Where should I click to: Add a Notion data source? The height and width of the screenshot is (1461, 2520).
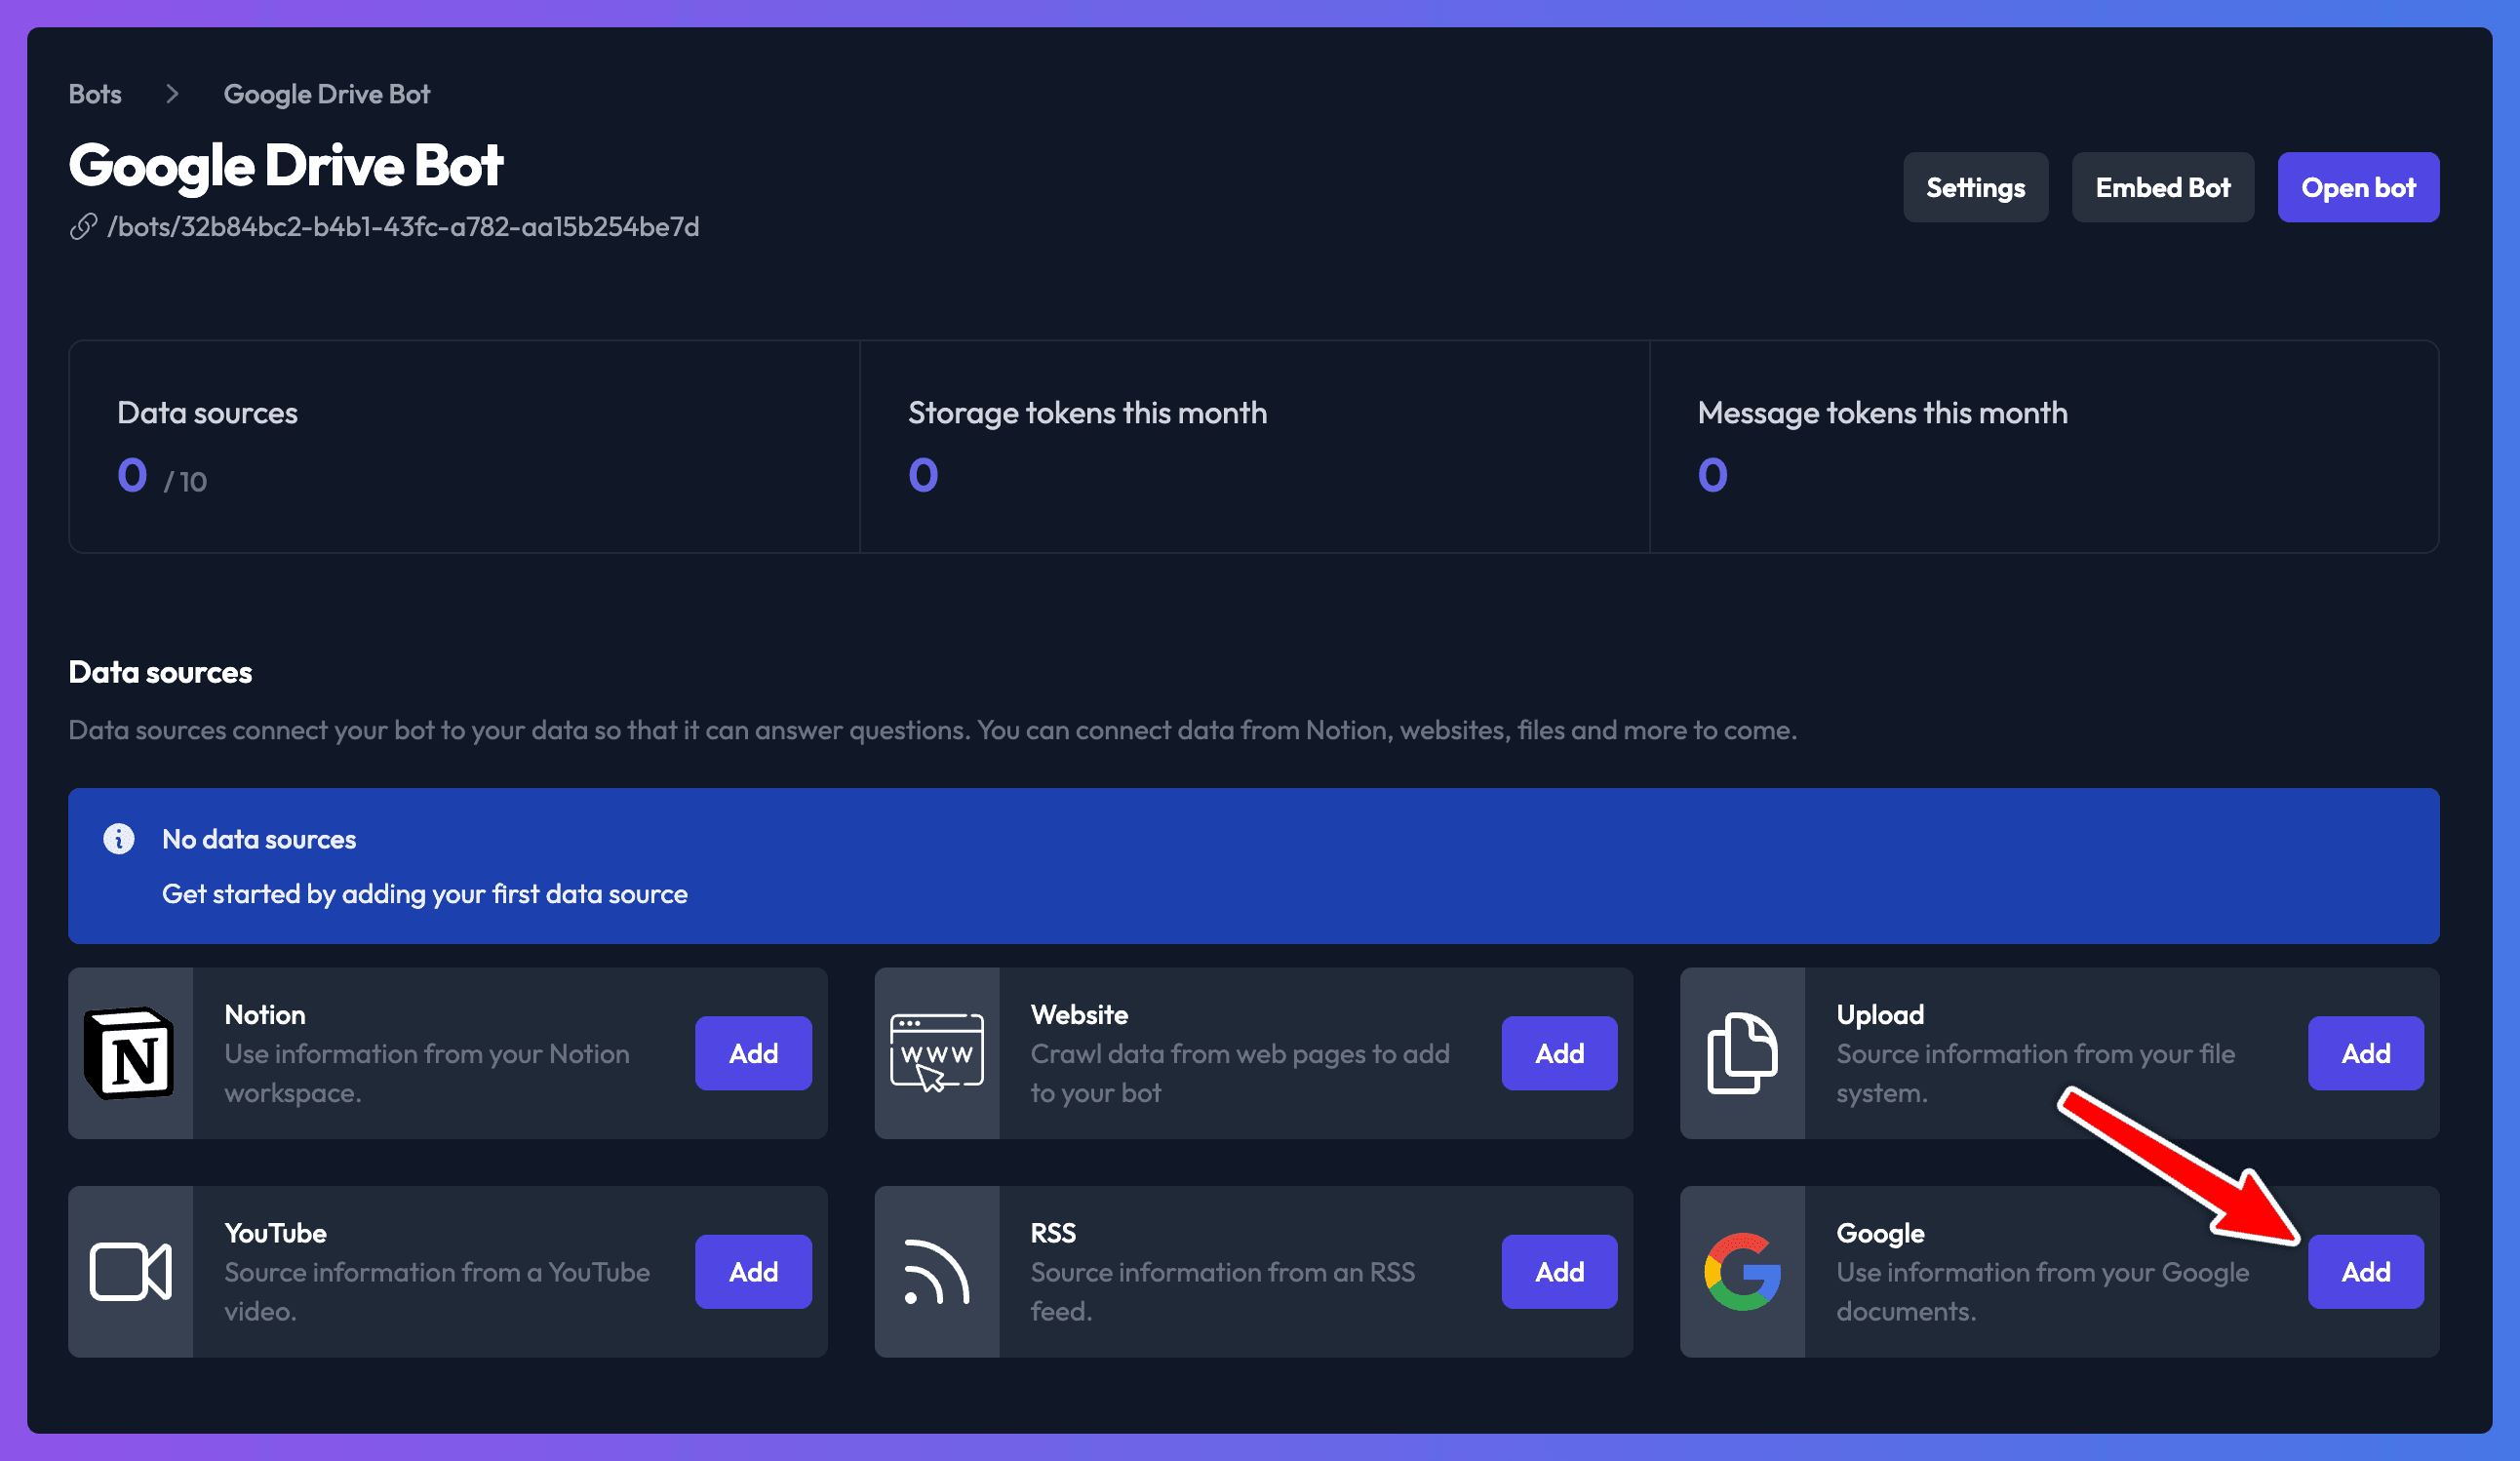753,1053
